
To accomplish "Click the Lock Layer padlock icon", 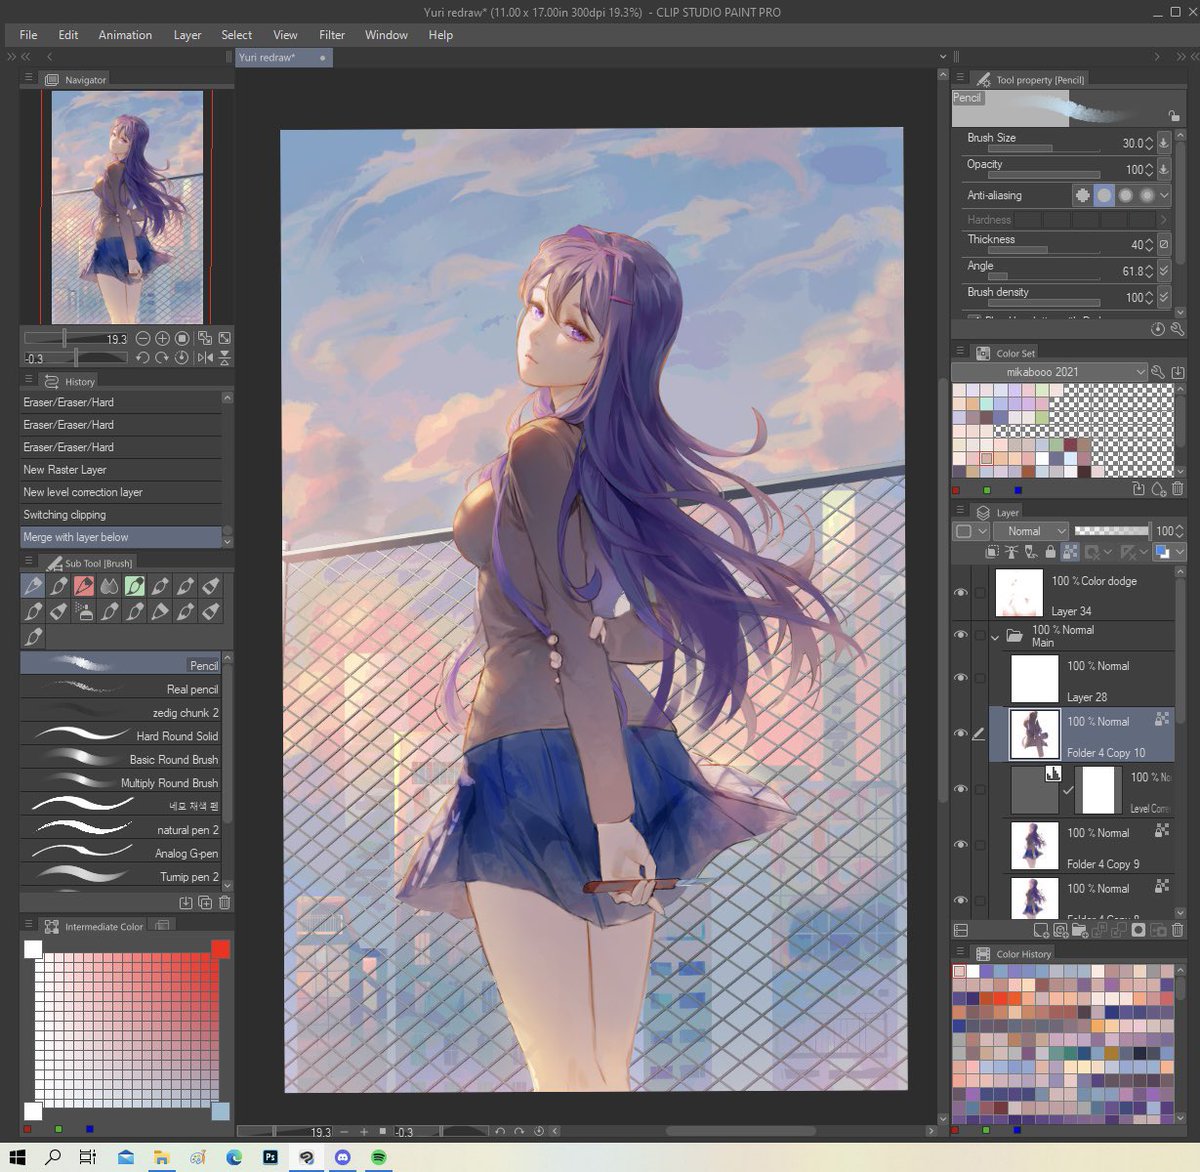I will click(x=1050, y=552).
